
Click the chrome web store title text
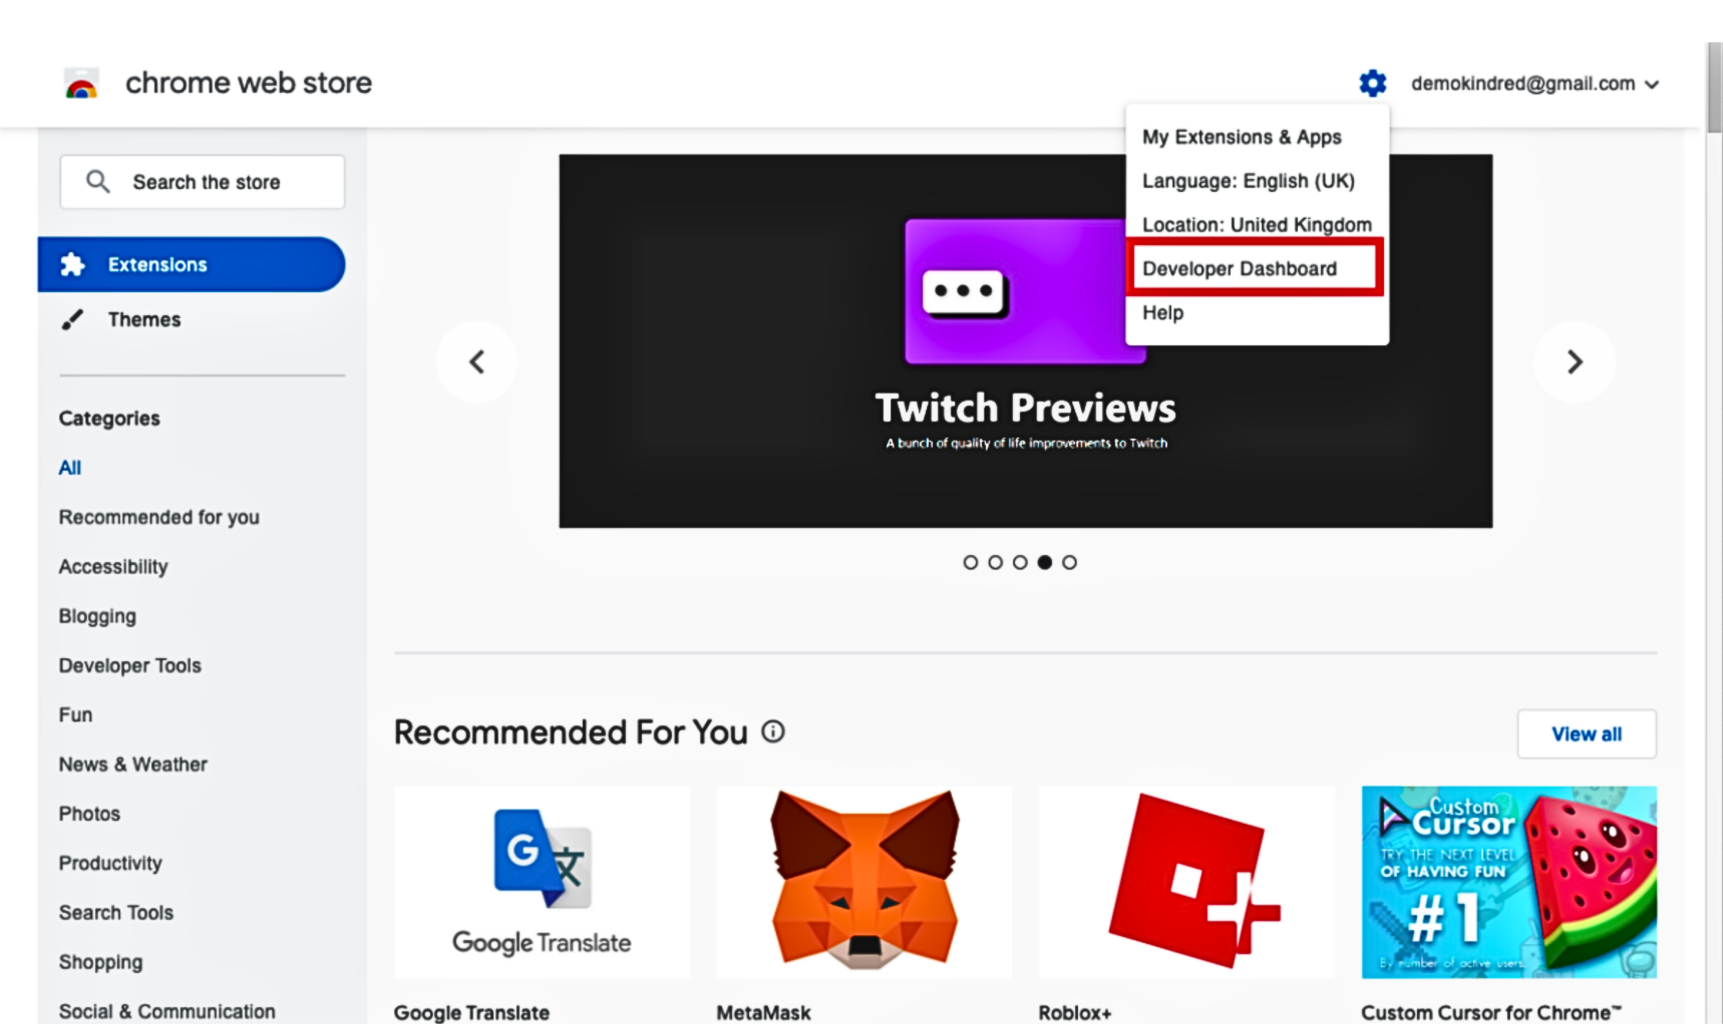click(248, 83)
